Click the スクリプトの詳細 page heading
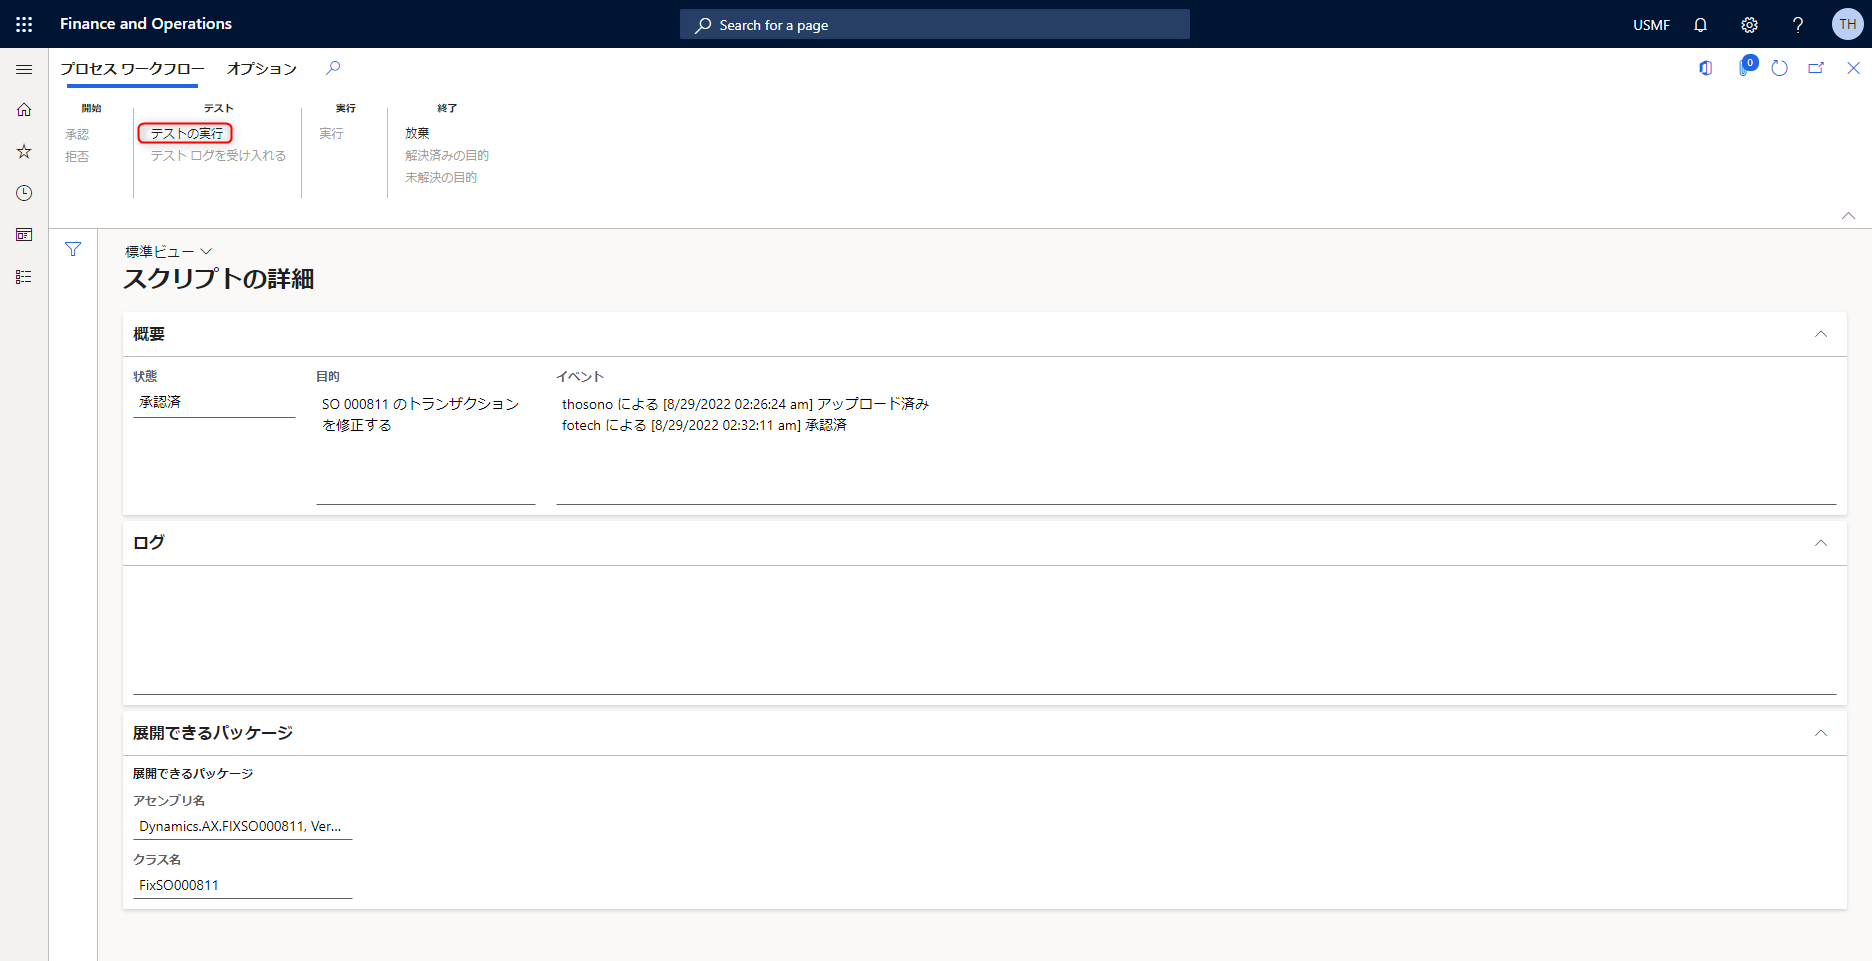Image resolution: width=1872 pixels, height=961 pixels. pos(219,279)
